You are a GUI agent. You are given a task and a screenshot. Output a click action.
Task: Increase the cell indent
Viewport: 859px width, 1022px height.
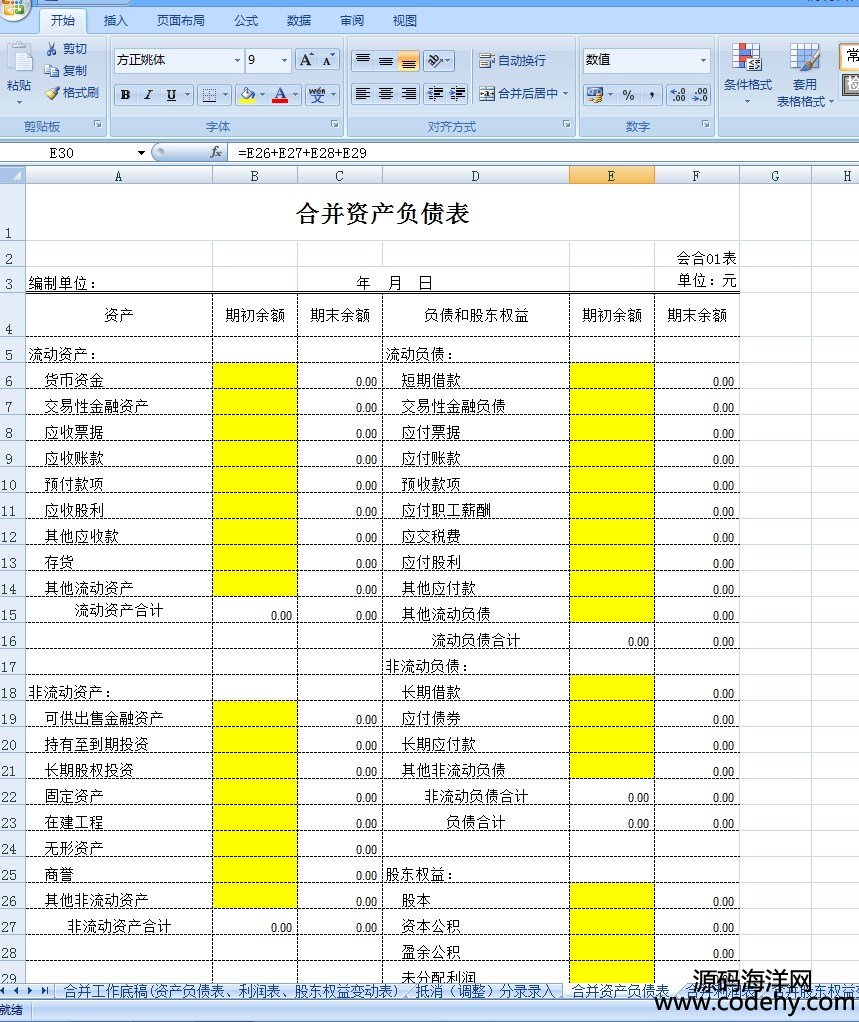pos(458,94)
